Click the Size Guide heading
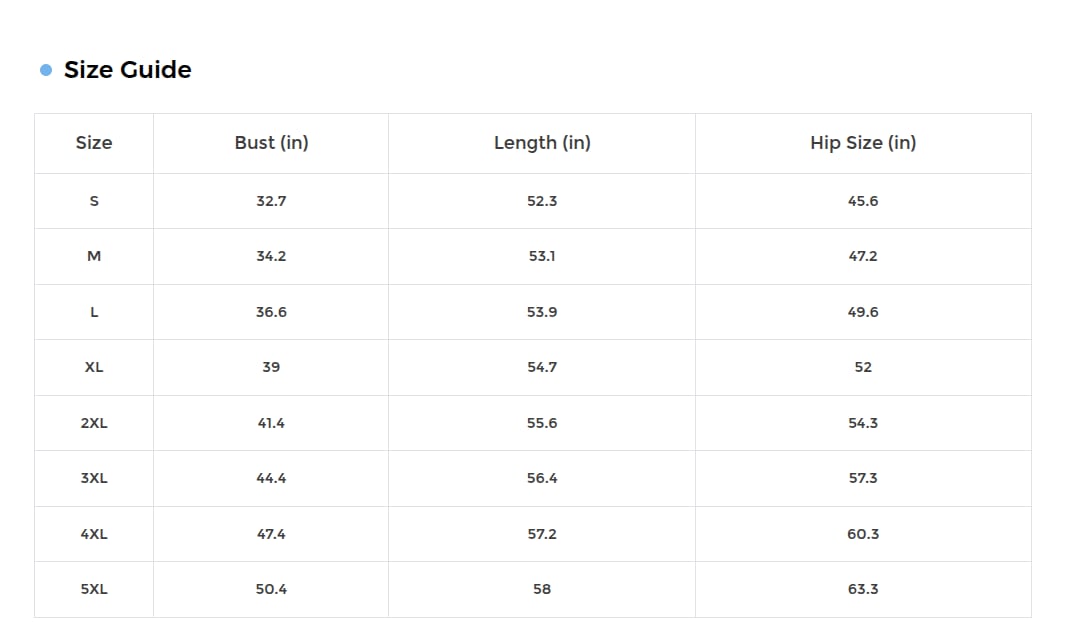This screenshot has height=637, width=1072. (127, 70)
